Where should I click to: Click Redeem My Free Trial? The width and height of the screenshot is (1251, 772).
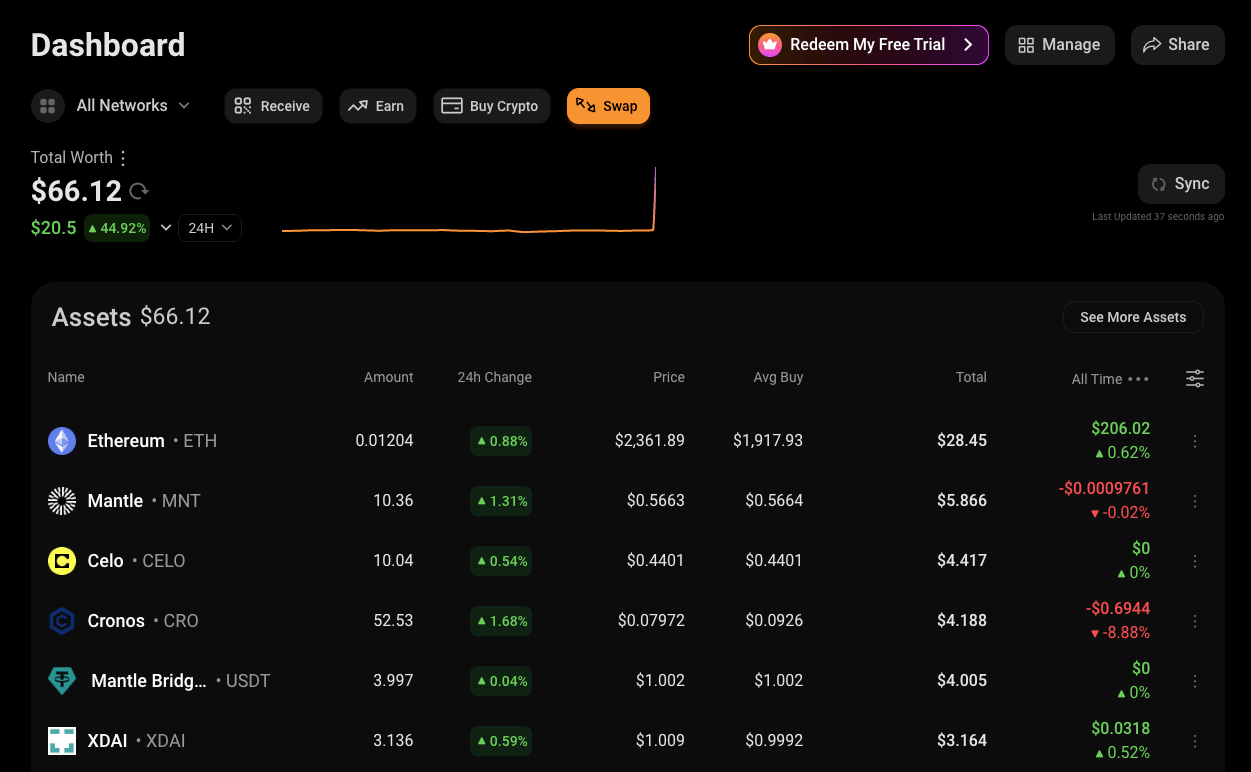click(x=868, y=44)
